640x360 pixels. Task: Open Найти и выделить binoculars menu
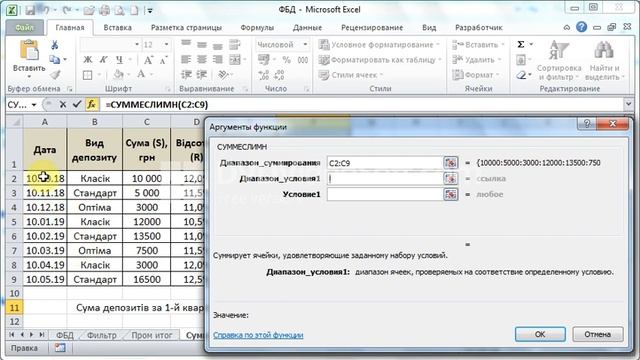[x=604, y=60]
